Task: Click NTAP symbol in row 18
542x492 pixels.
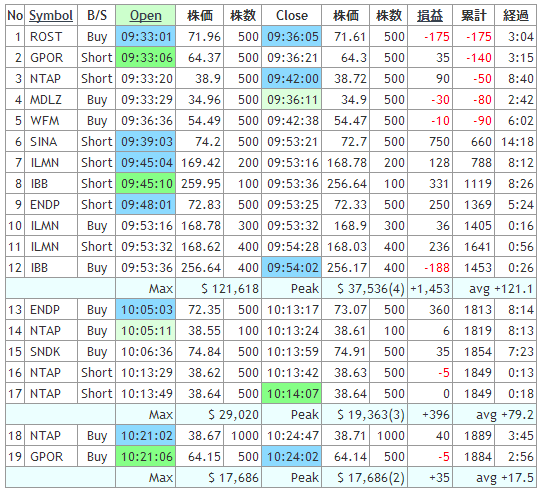Action: click(45, 436)
